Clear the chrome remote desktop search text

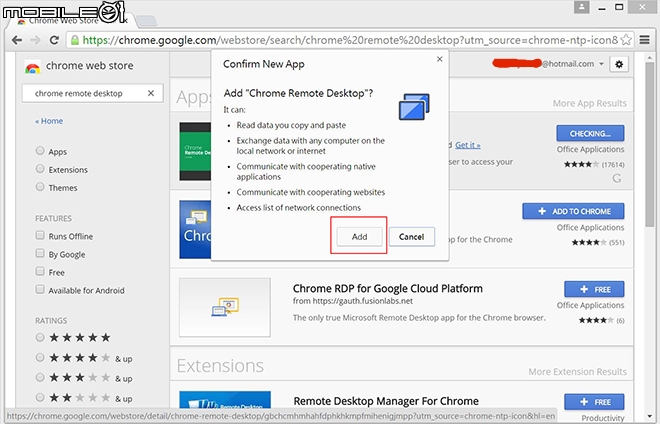tap(151, 93)
